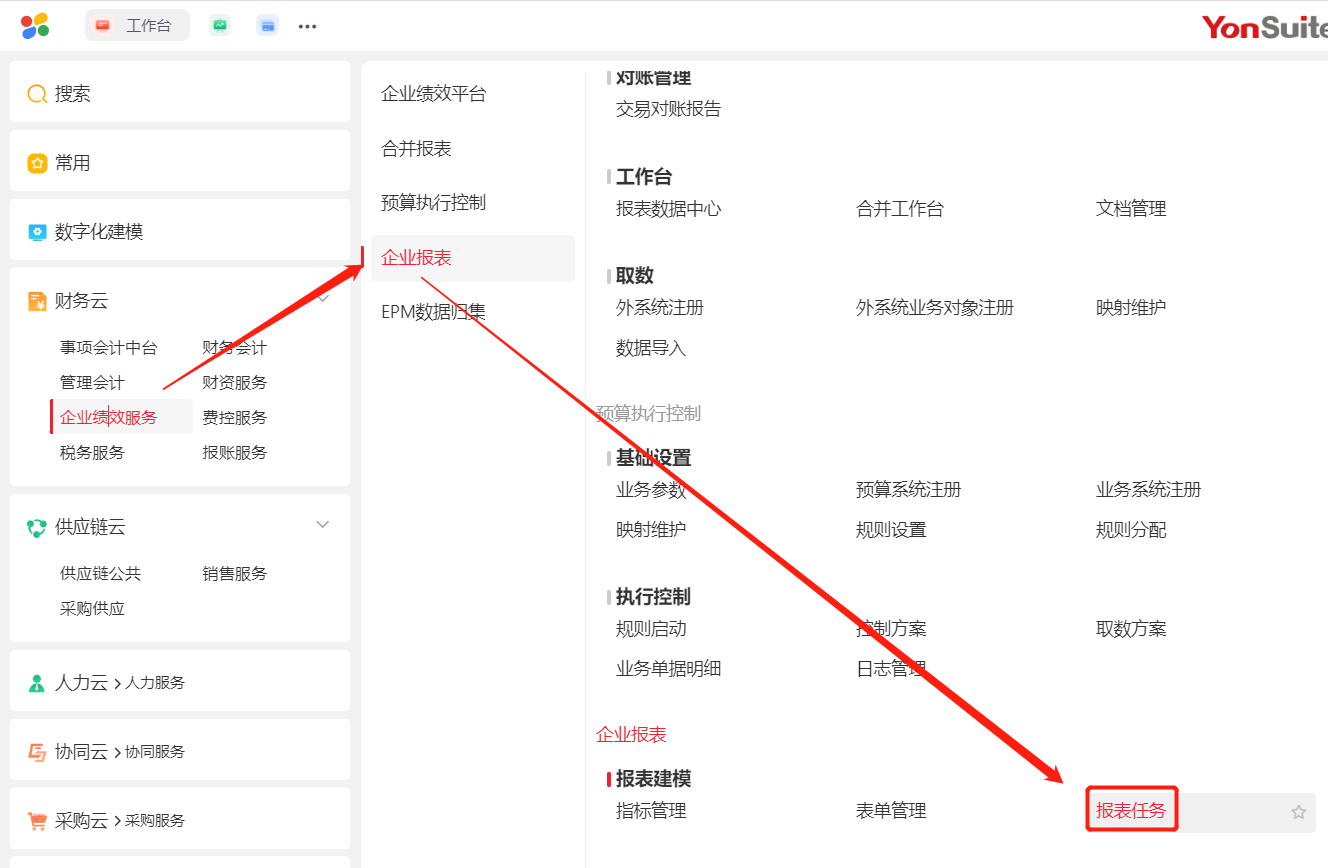Open 规则启动

[x=651, y=629]
